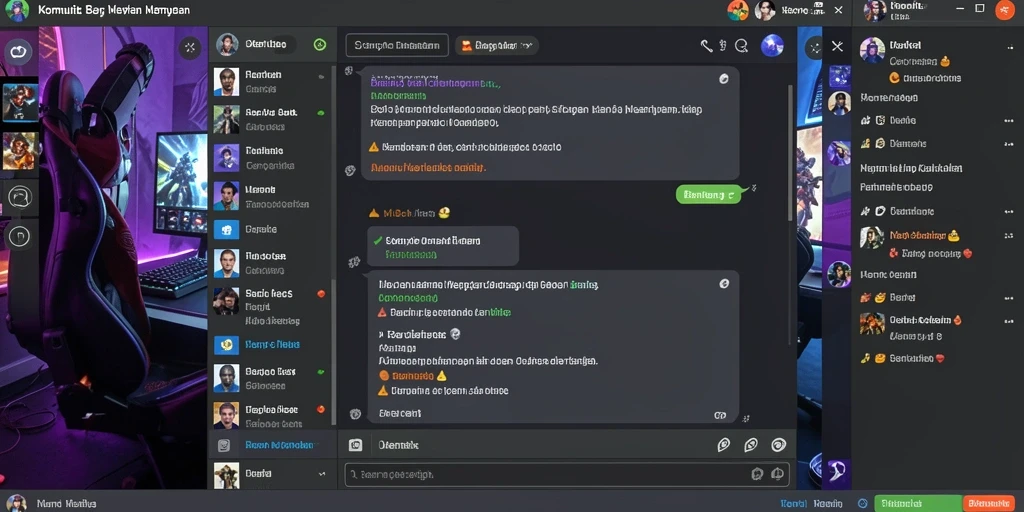Click the collapse-arrows icon over the gaming chair wallpaper
This screenshot has width=1024, height=512.
190,47
